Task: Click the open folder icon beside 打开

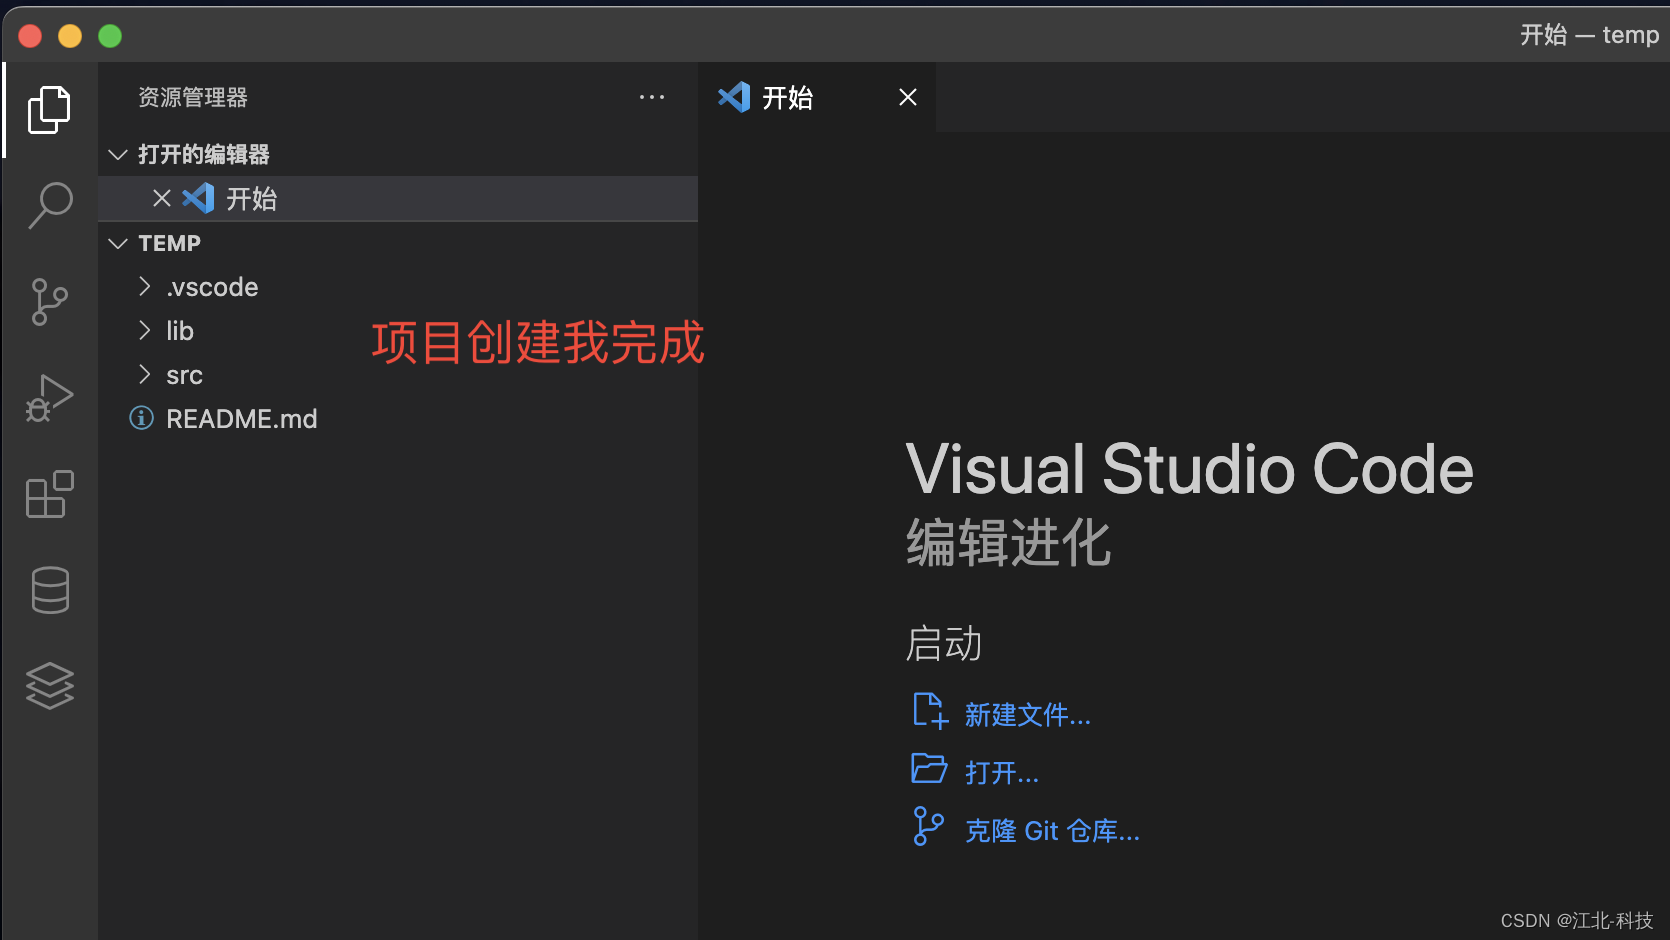Action: (x=929, y=769)
